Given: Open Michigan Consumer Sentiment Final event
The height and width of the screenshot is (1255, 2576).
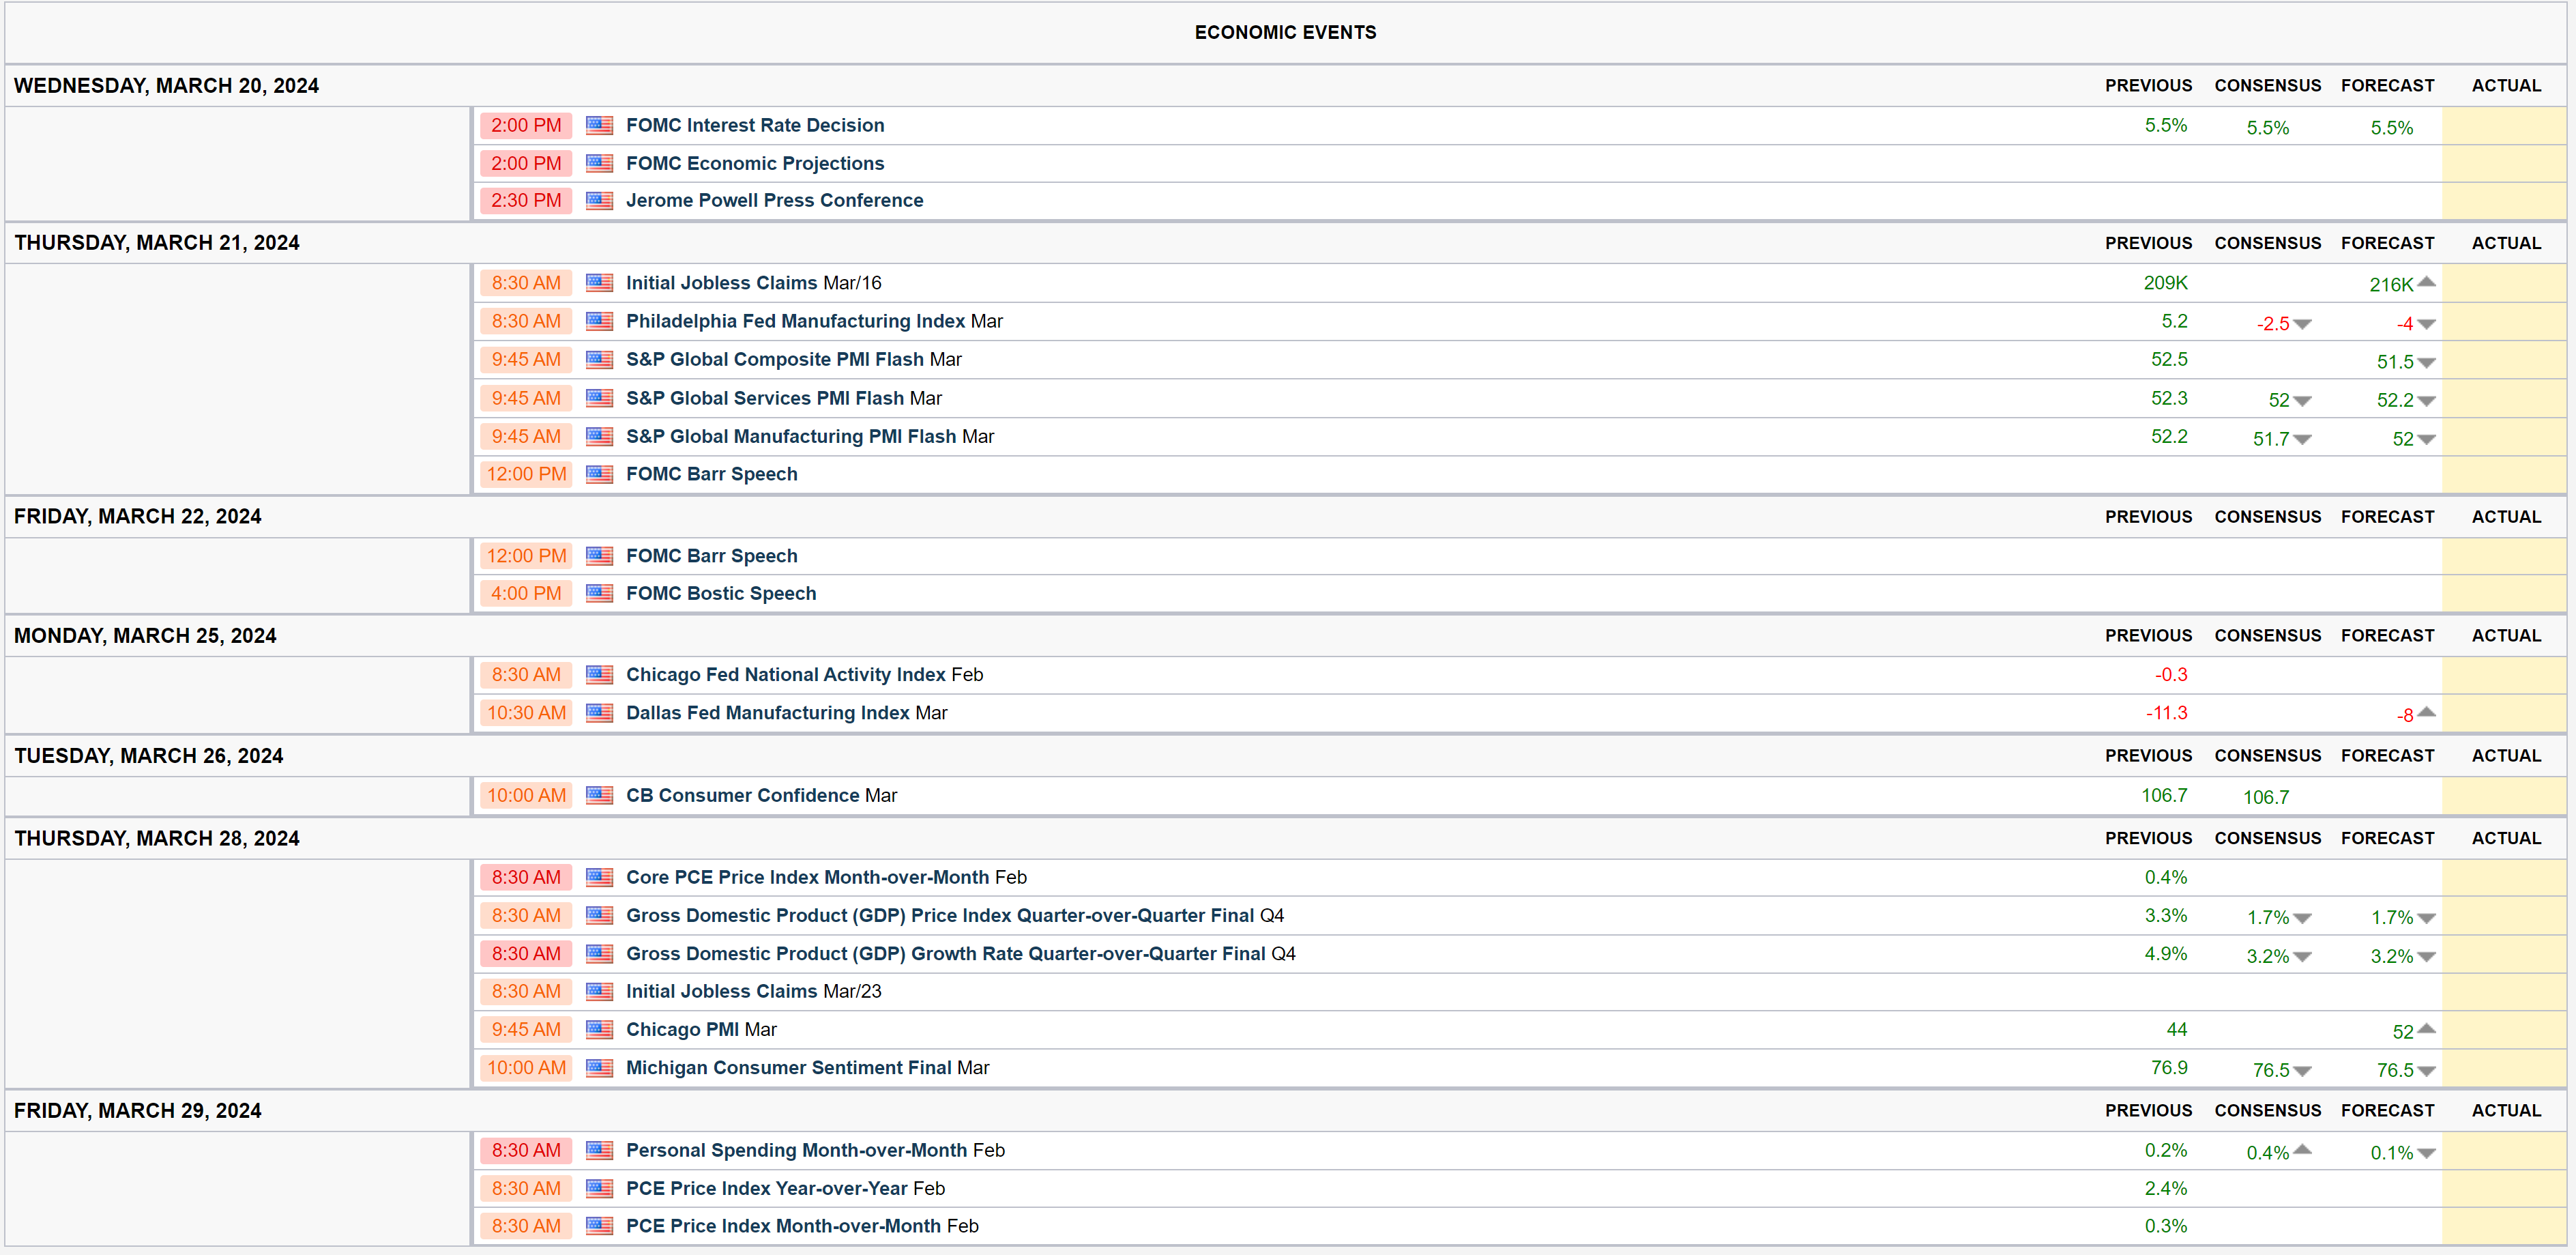Looking at the screenshot, I should point(788,1067).
